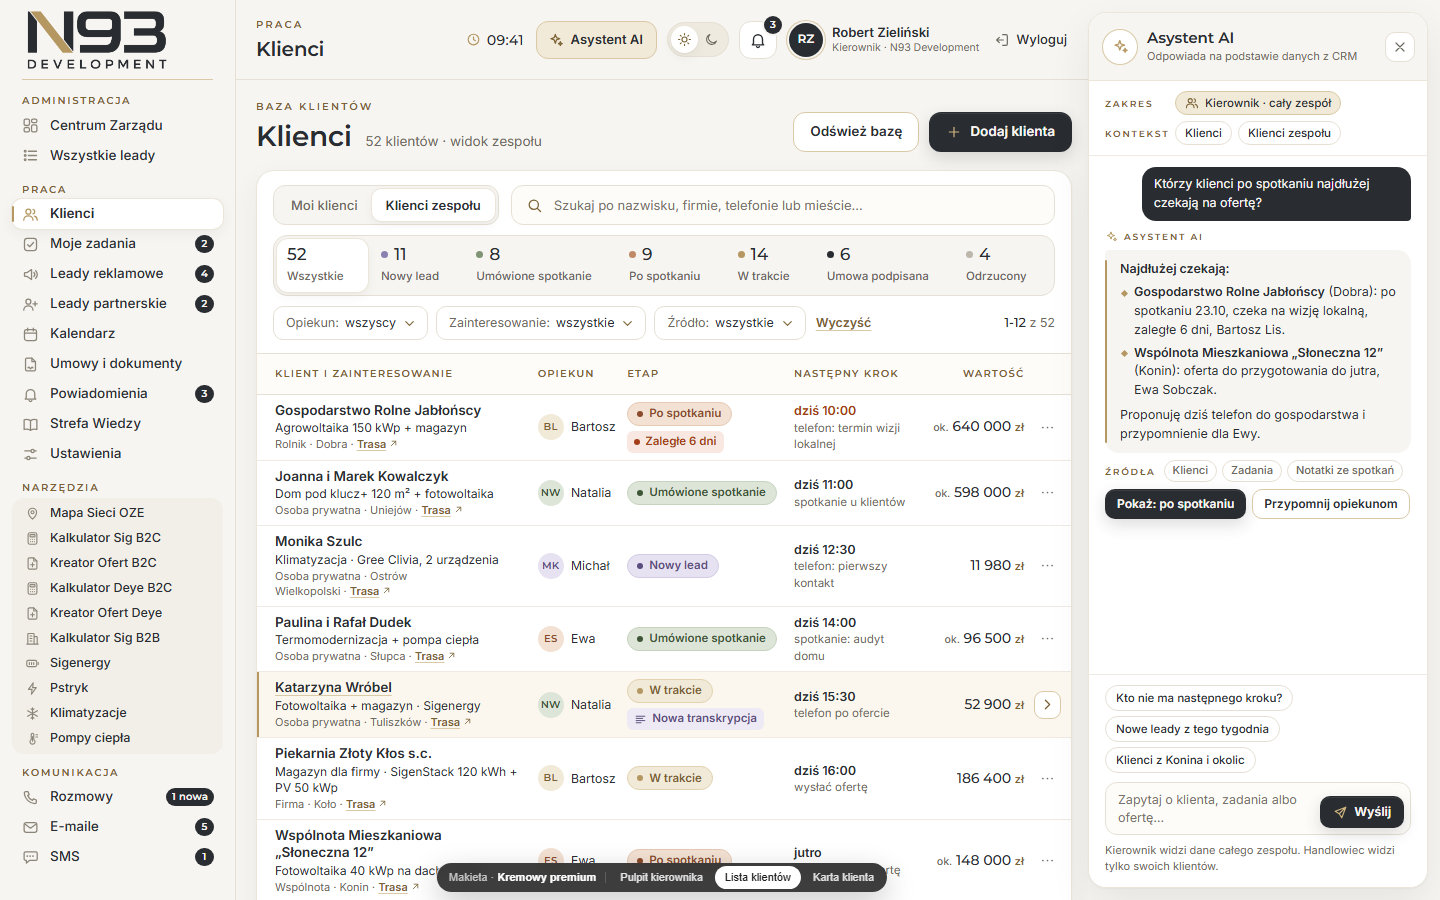Click NW avatar in Joanna i Marek Kowalczyk row
The width and height of the screenshot is (1440, 900).
pyautogui.click(x=551, y=493)
